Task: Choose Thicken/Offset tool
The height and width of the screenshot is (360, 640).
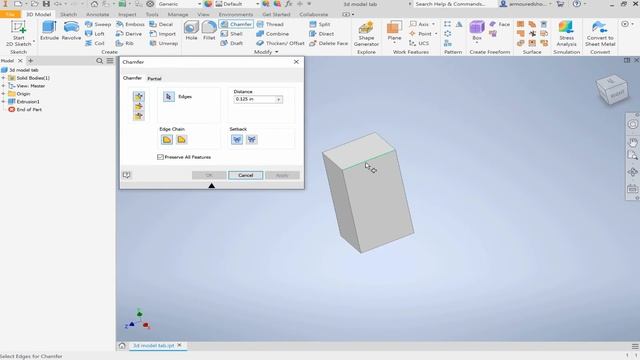Action: (x=280, y=43)
